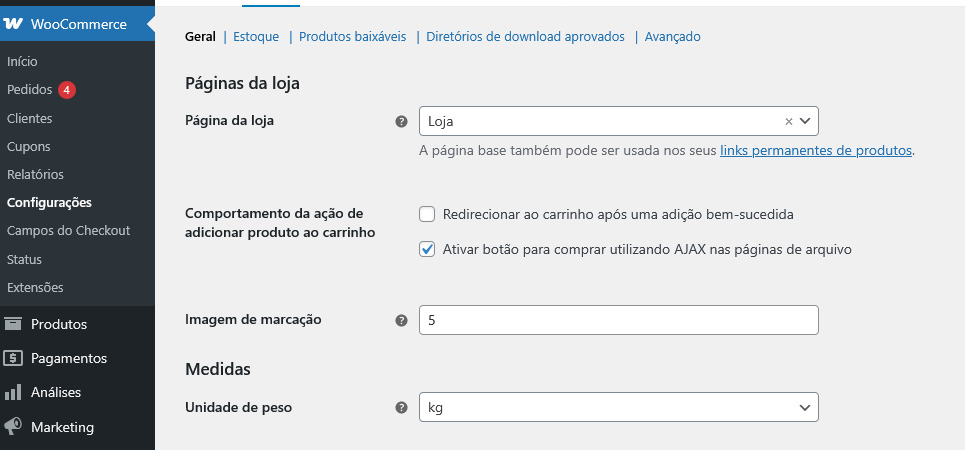The width and height of the screenshot is (965, 450).
Task: Click the Páginas da loja heading
Action: click(x=242, y=83)
